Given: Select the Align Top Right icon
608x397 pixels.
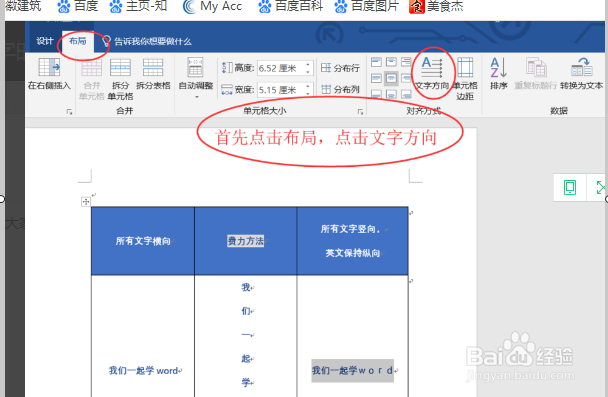Looking at the screenshot, I should (406, 62).
